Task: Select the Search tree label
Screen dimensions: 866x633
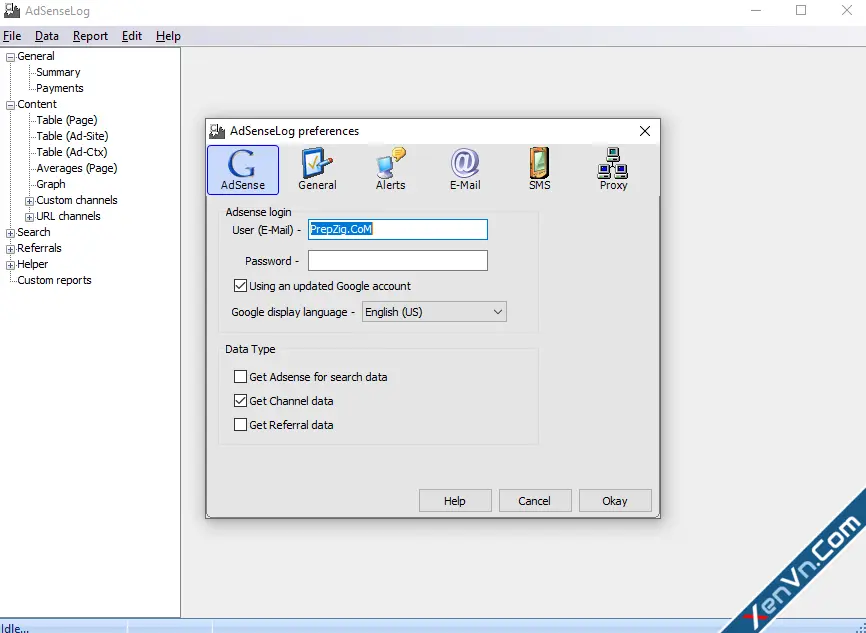Action: pyautogui.click(x=34, y=233)
